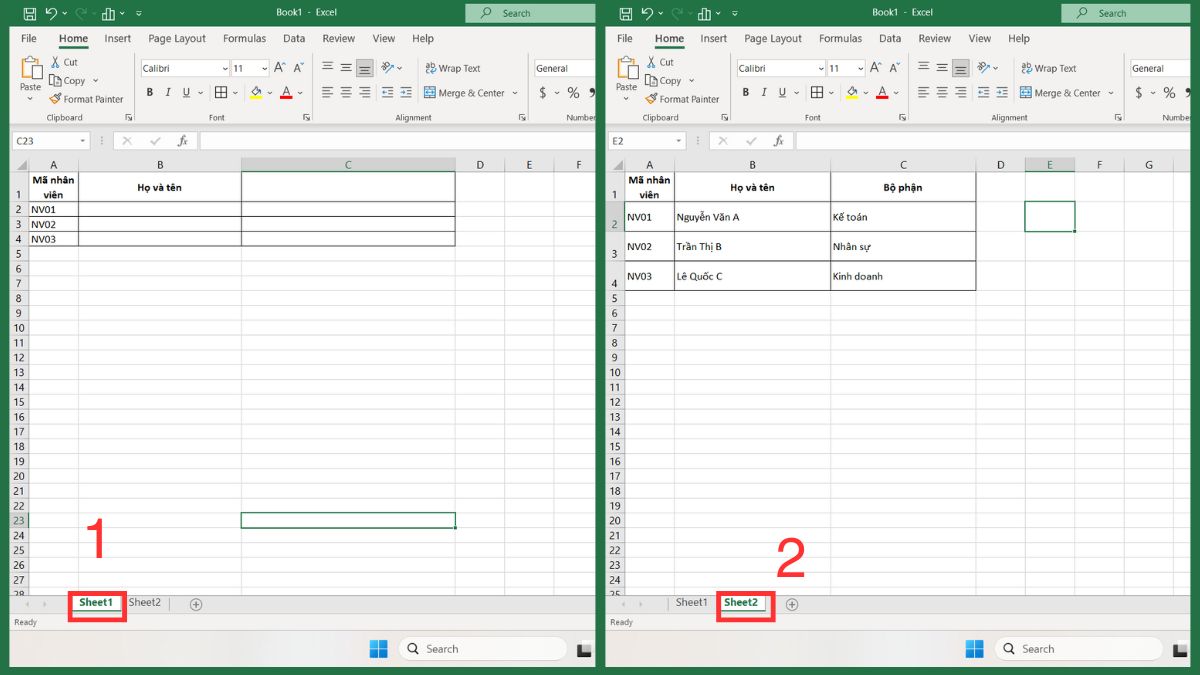The width and height of the screenshot is (1200, 675).
Task: Select Sheet1 tab in right Excel window
Action: pyautogui.click(x=691, y=603)
